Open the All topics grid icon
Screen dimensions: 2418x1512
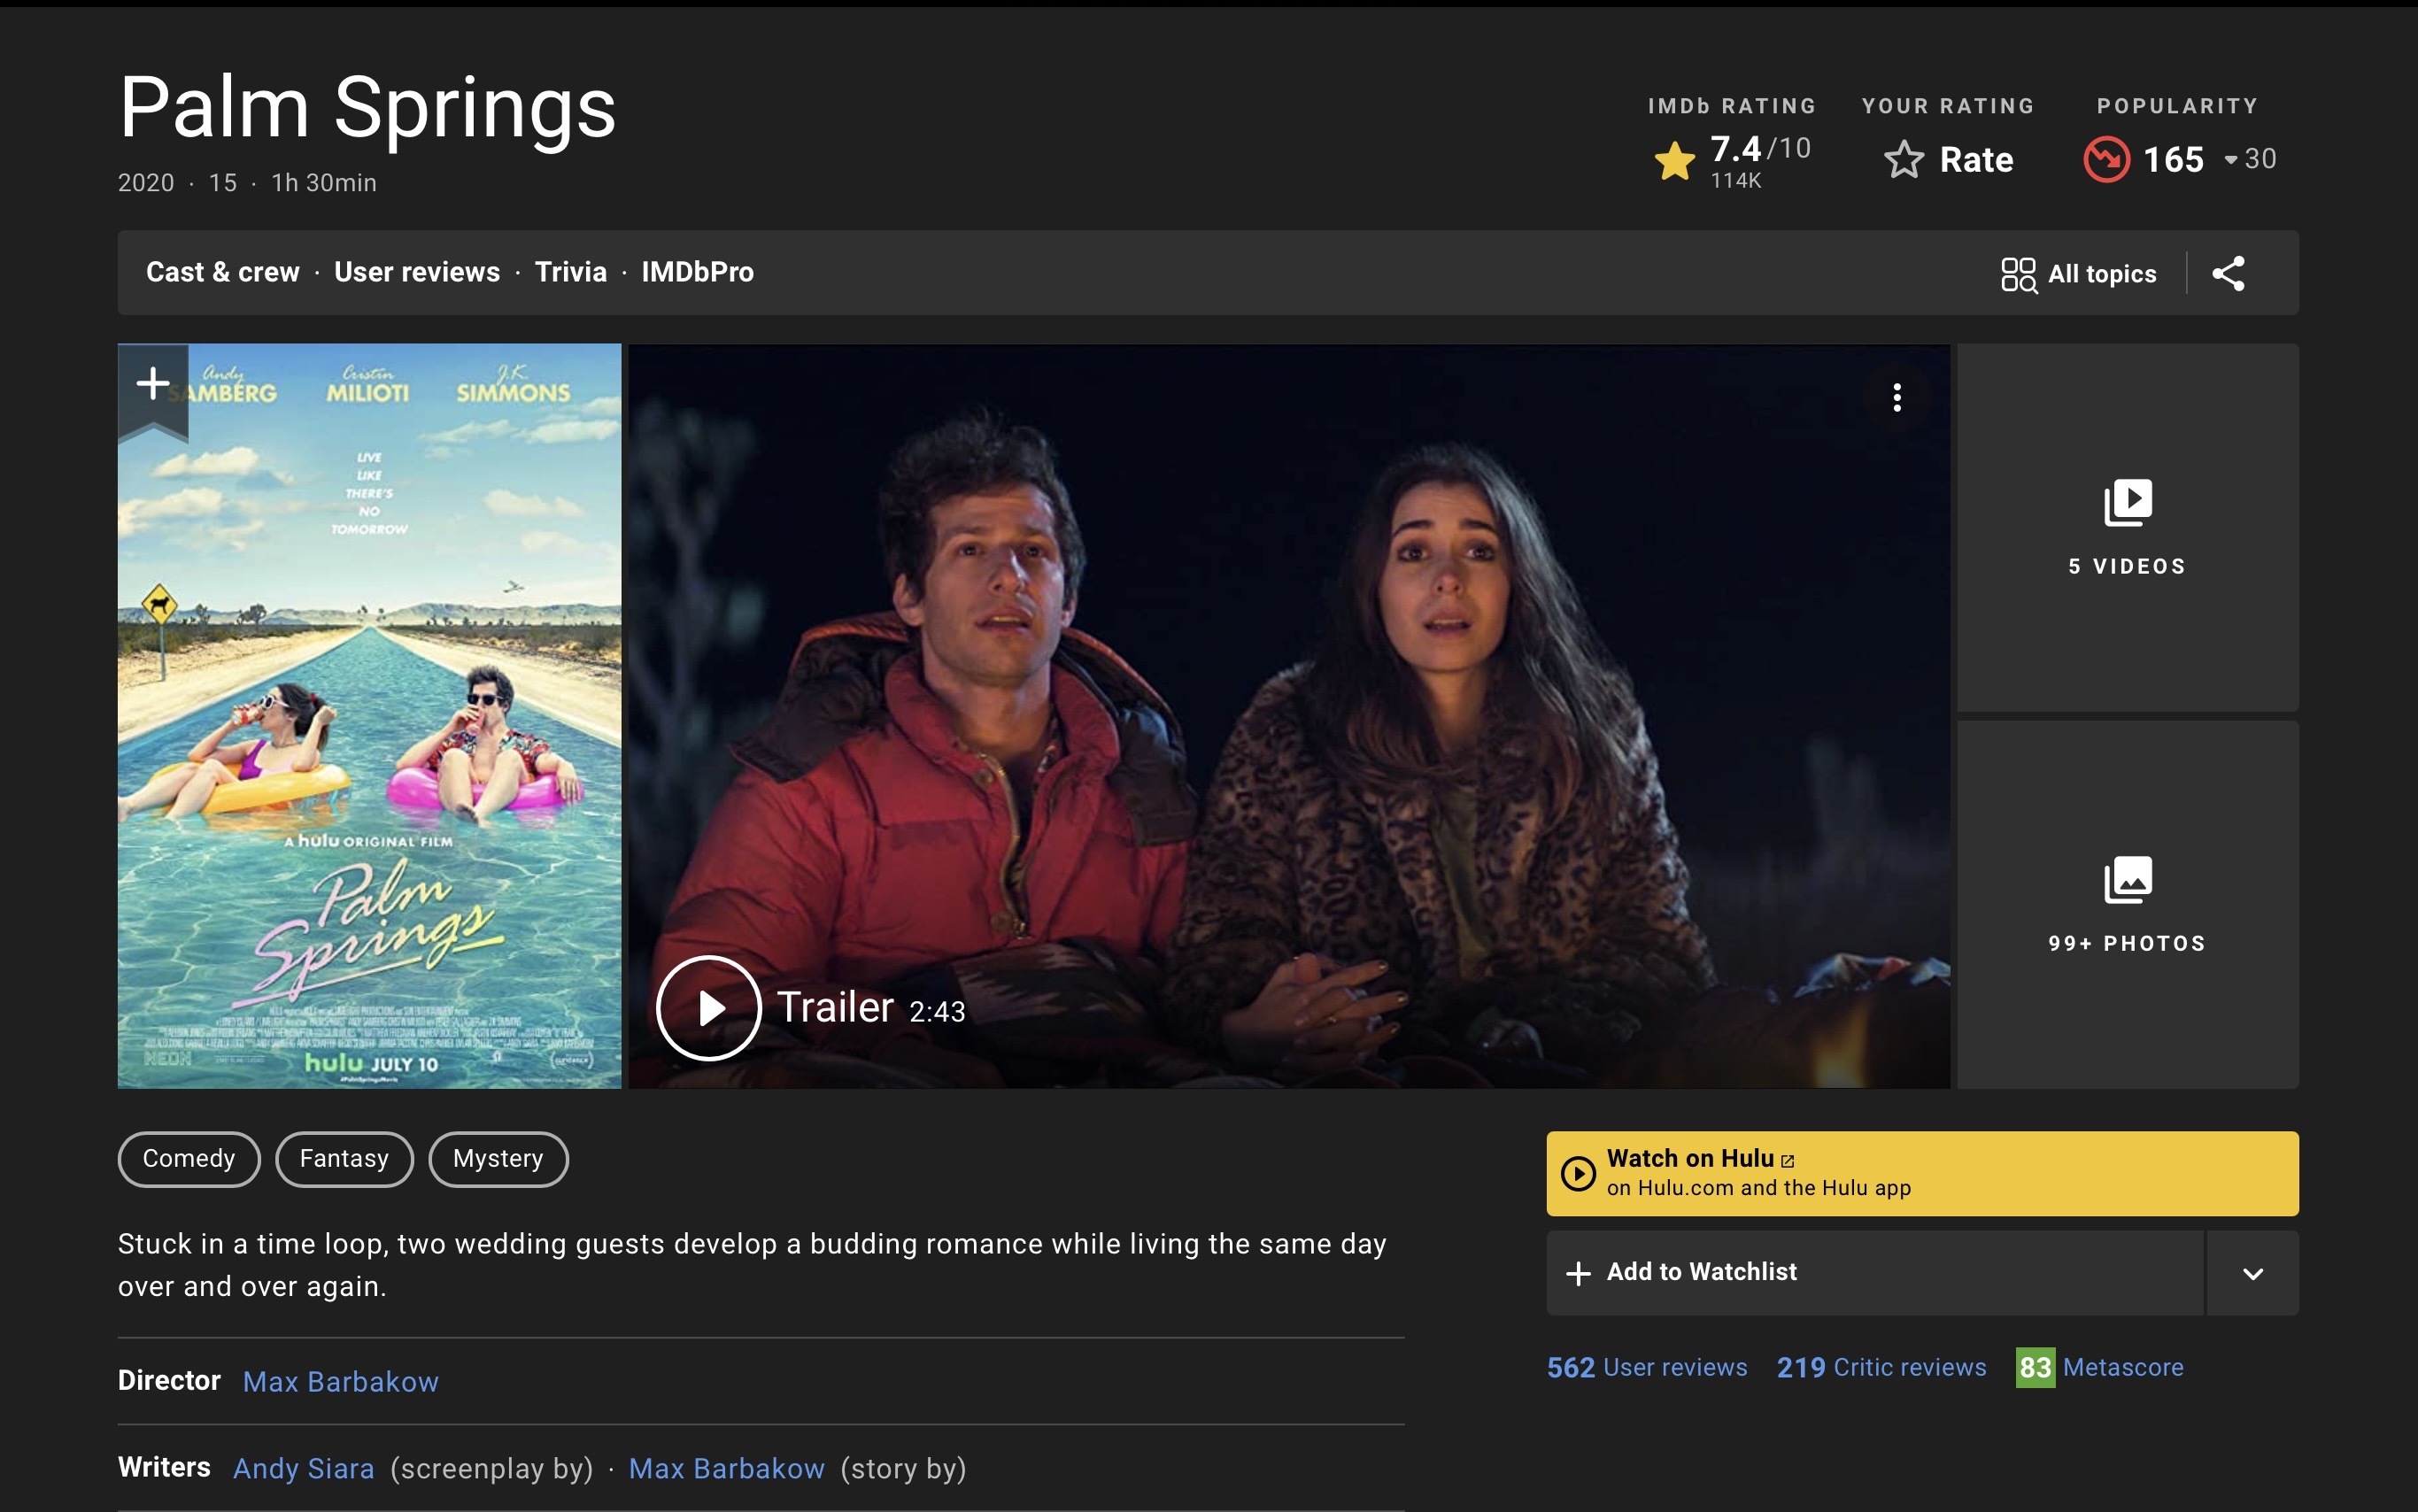pyautogui.click(x=2018, y=274)
